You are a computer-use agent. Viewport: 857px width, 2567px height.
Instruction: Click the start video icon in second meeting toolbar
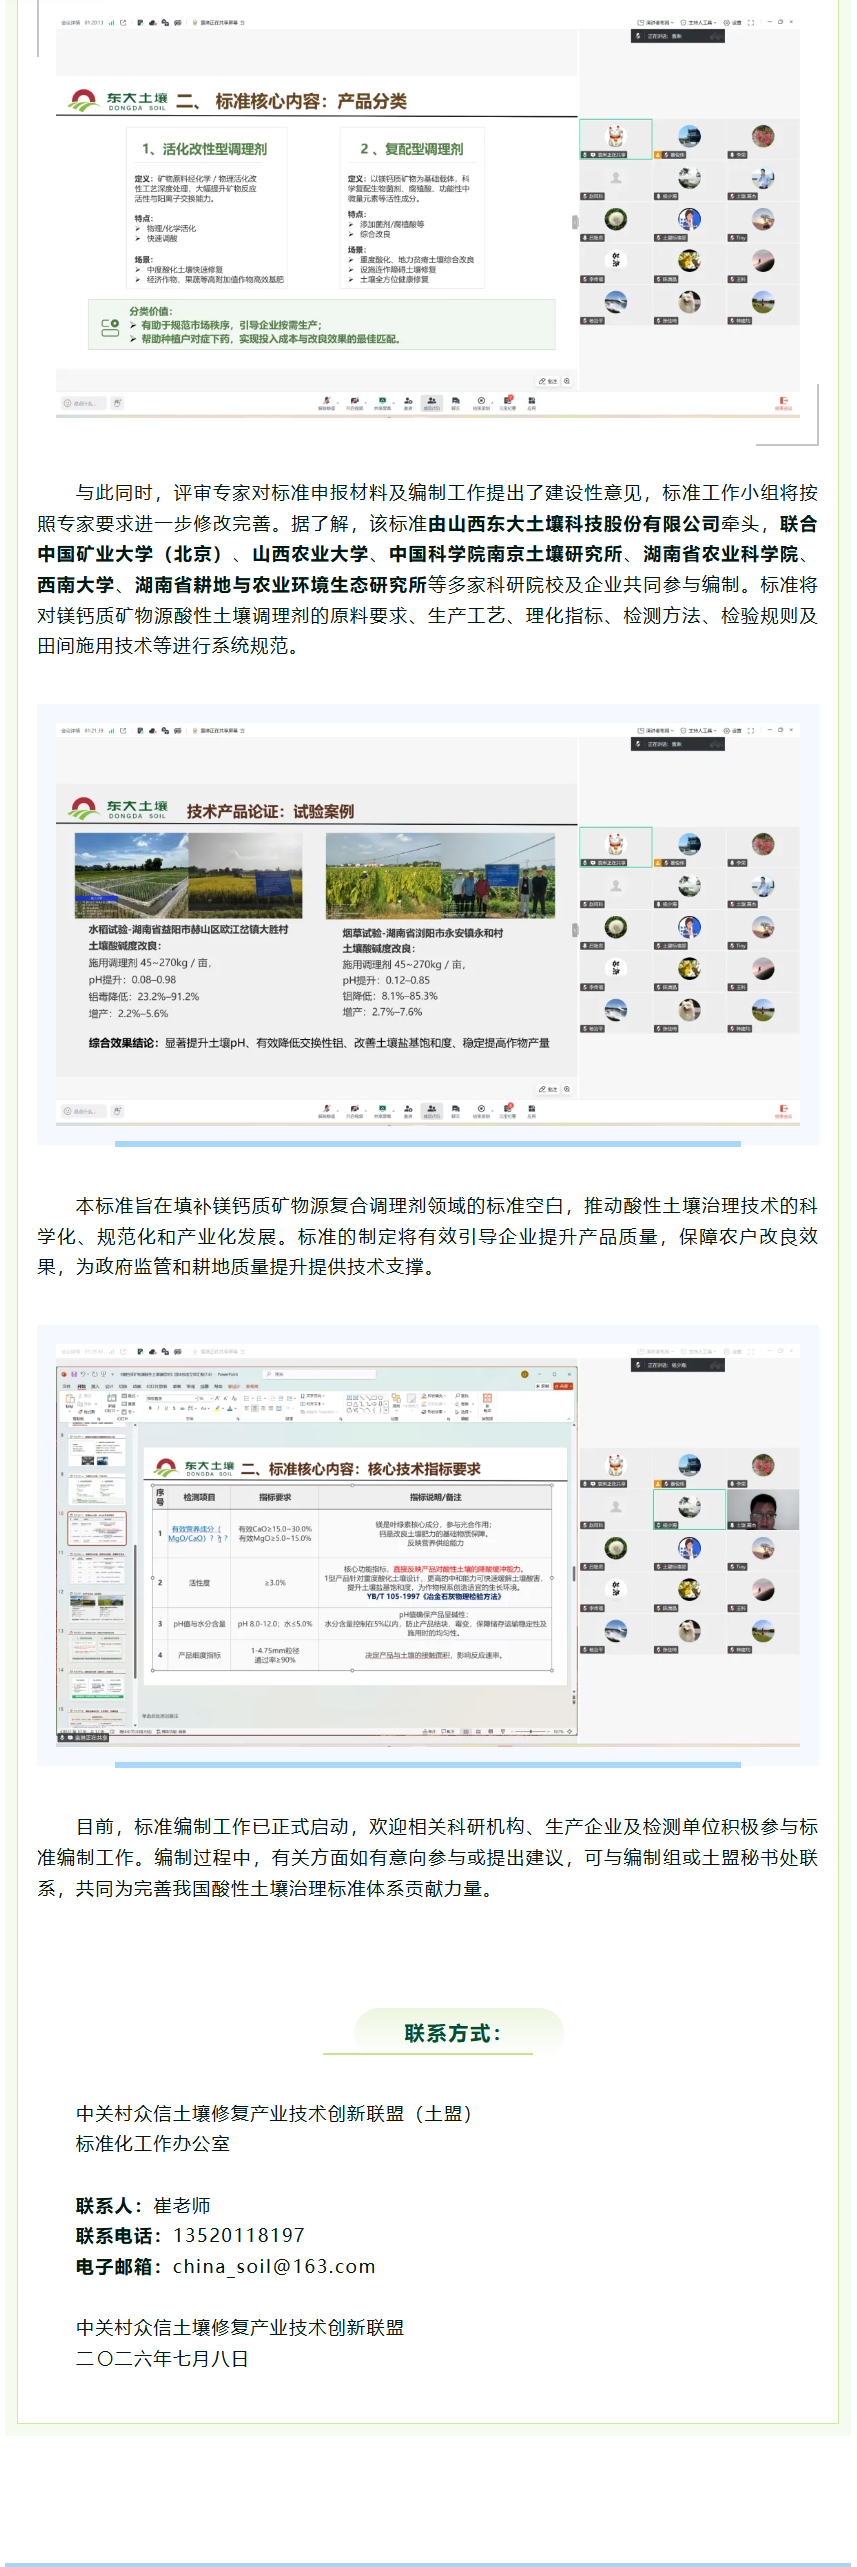pos(354,1109)
